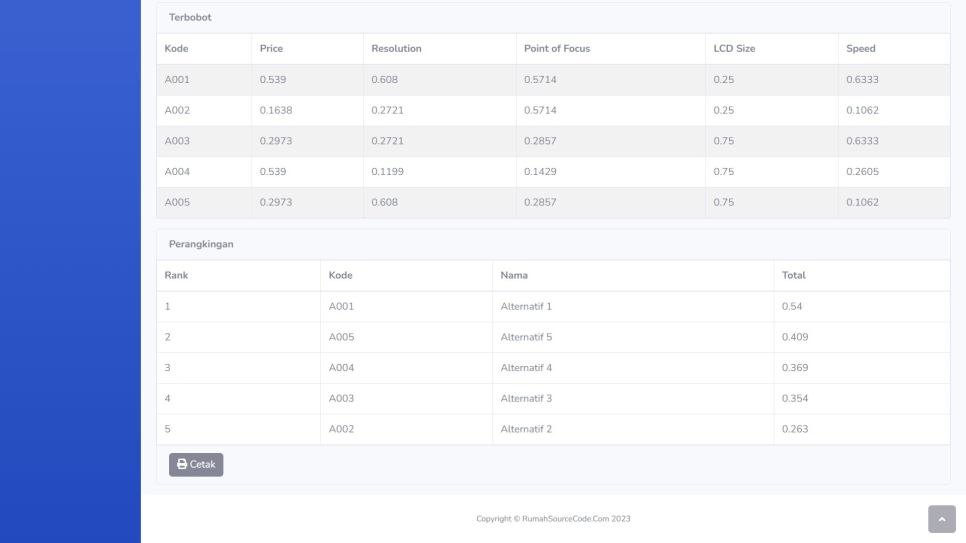Select the Price column header
Screen dimensions: 966x543
coord(272,49)
